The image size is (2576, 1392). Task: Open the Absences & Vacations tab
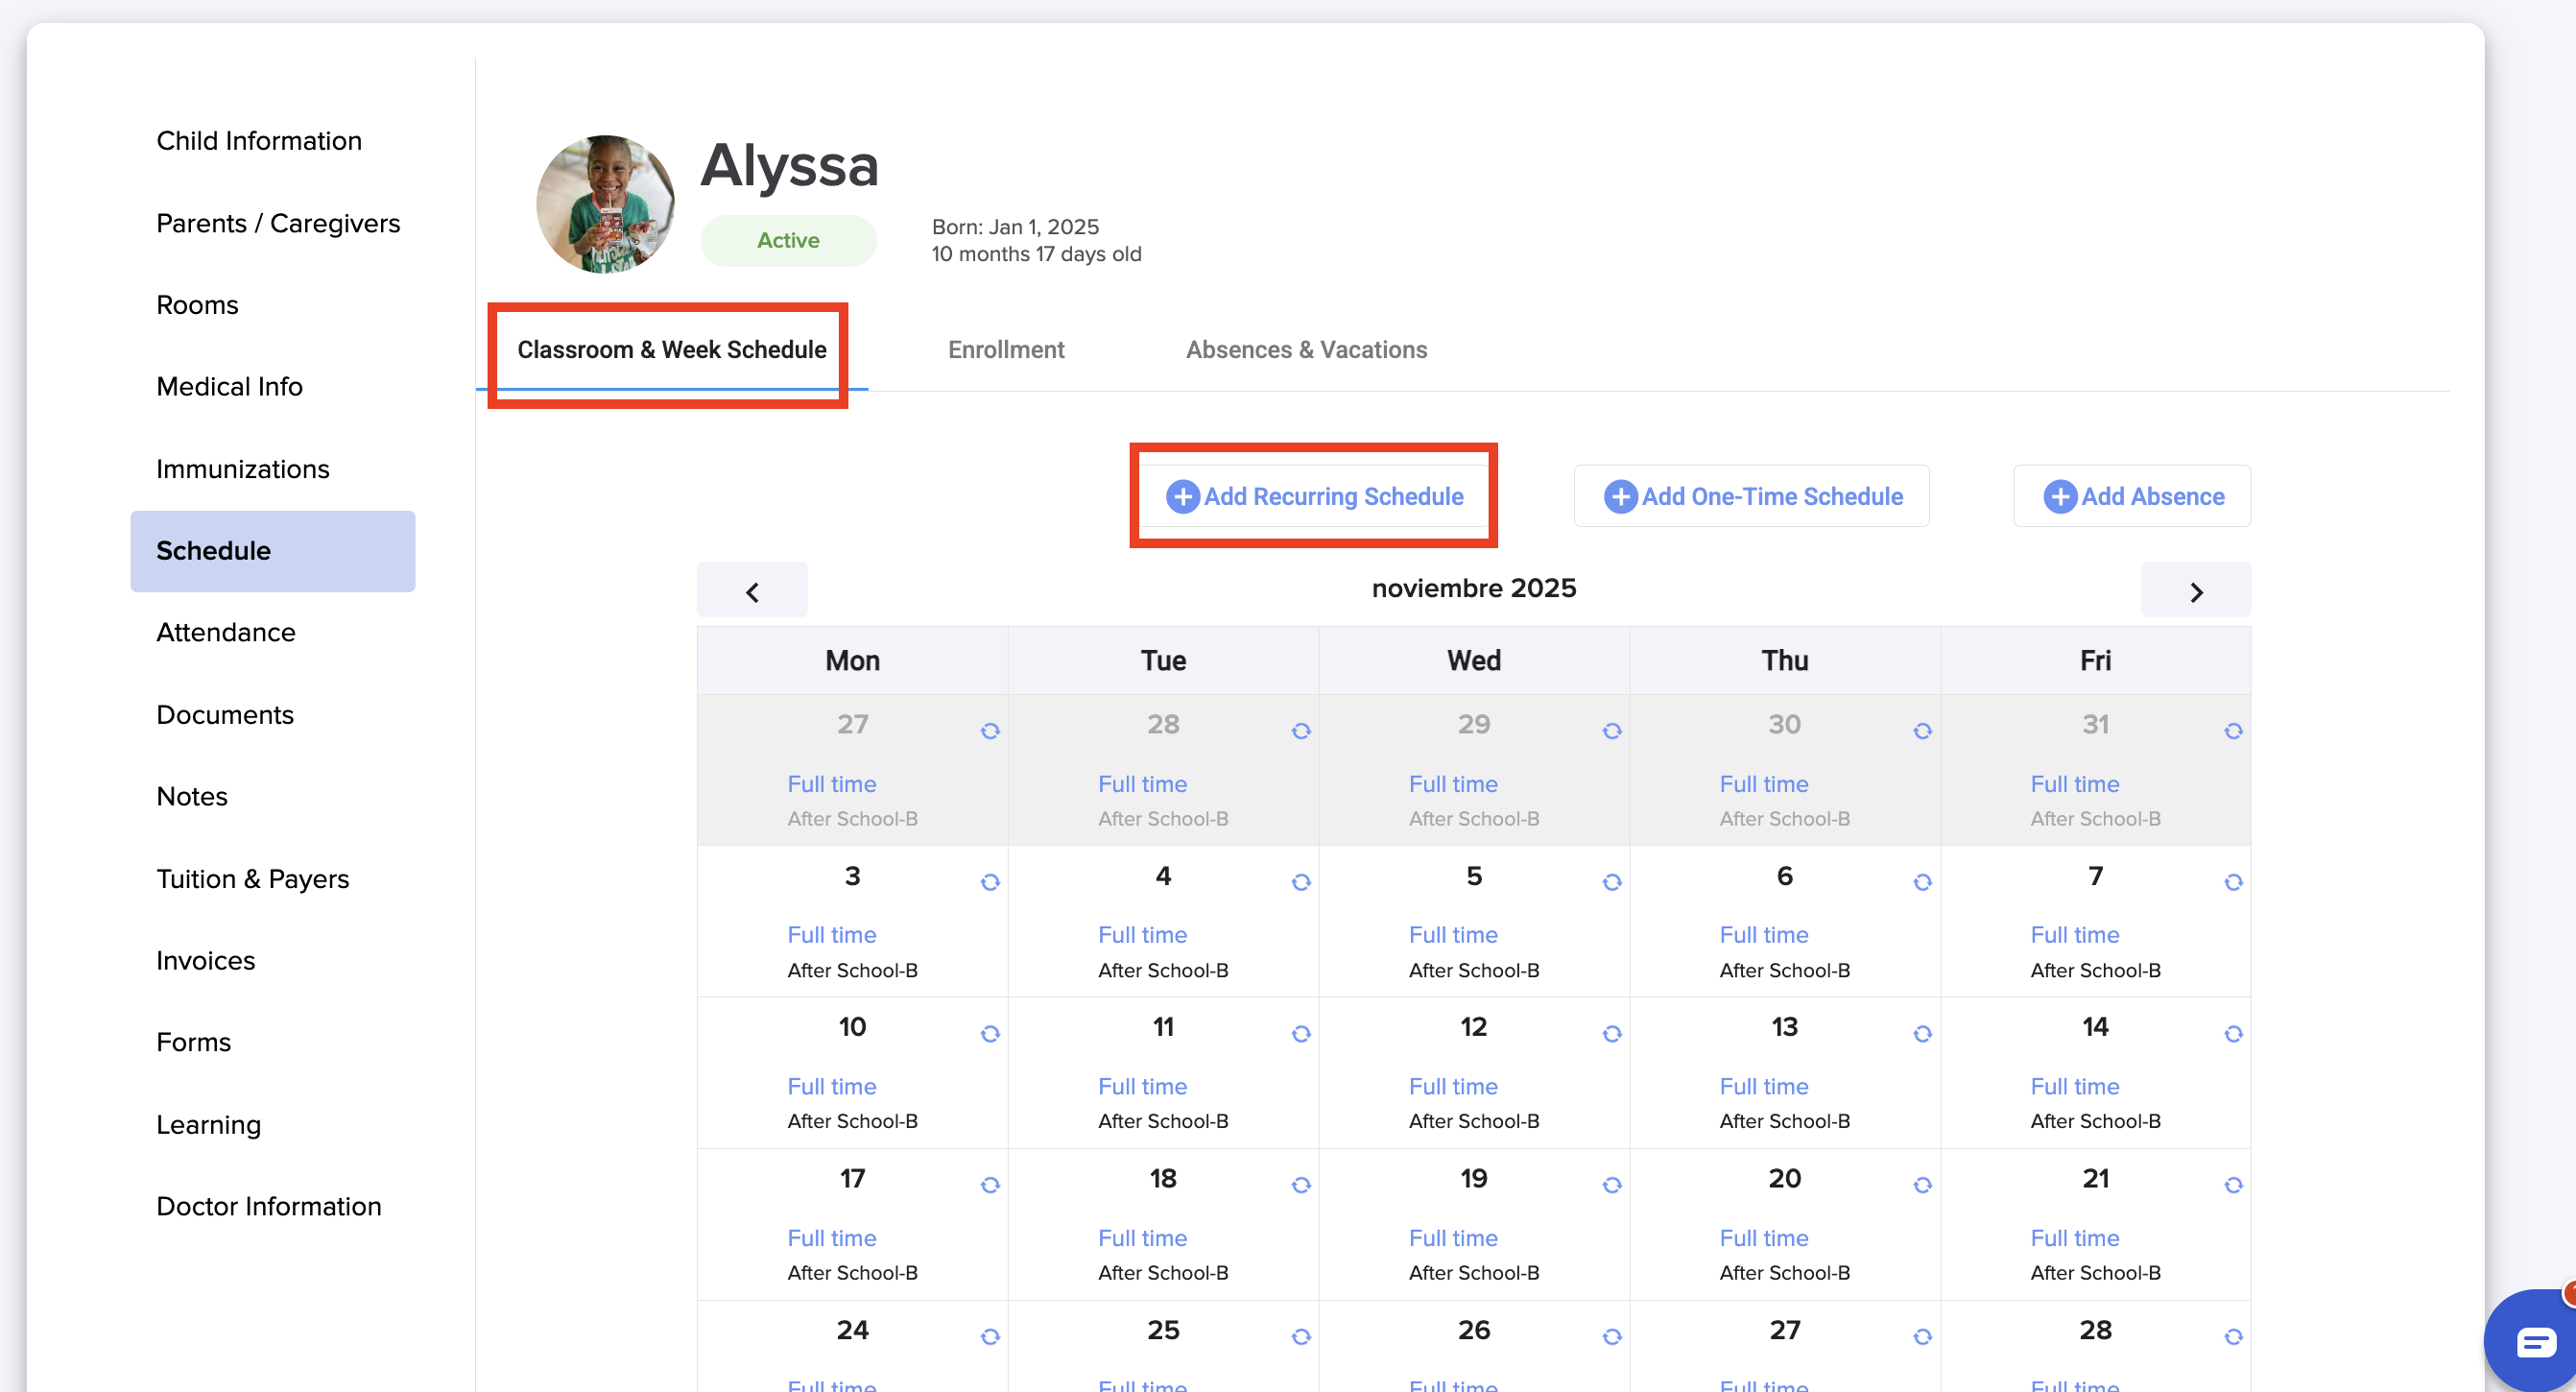tap(1305, 350)
